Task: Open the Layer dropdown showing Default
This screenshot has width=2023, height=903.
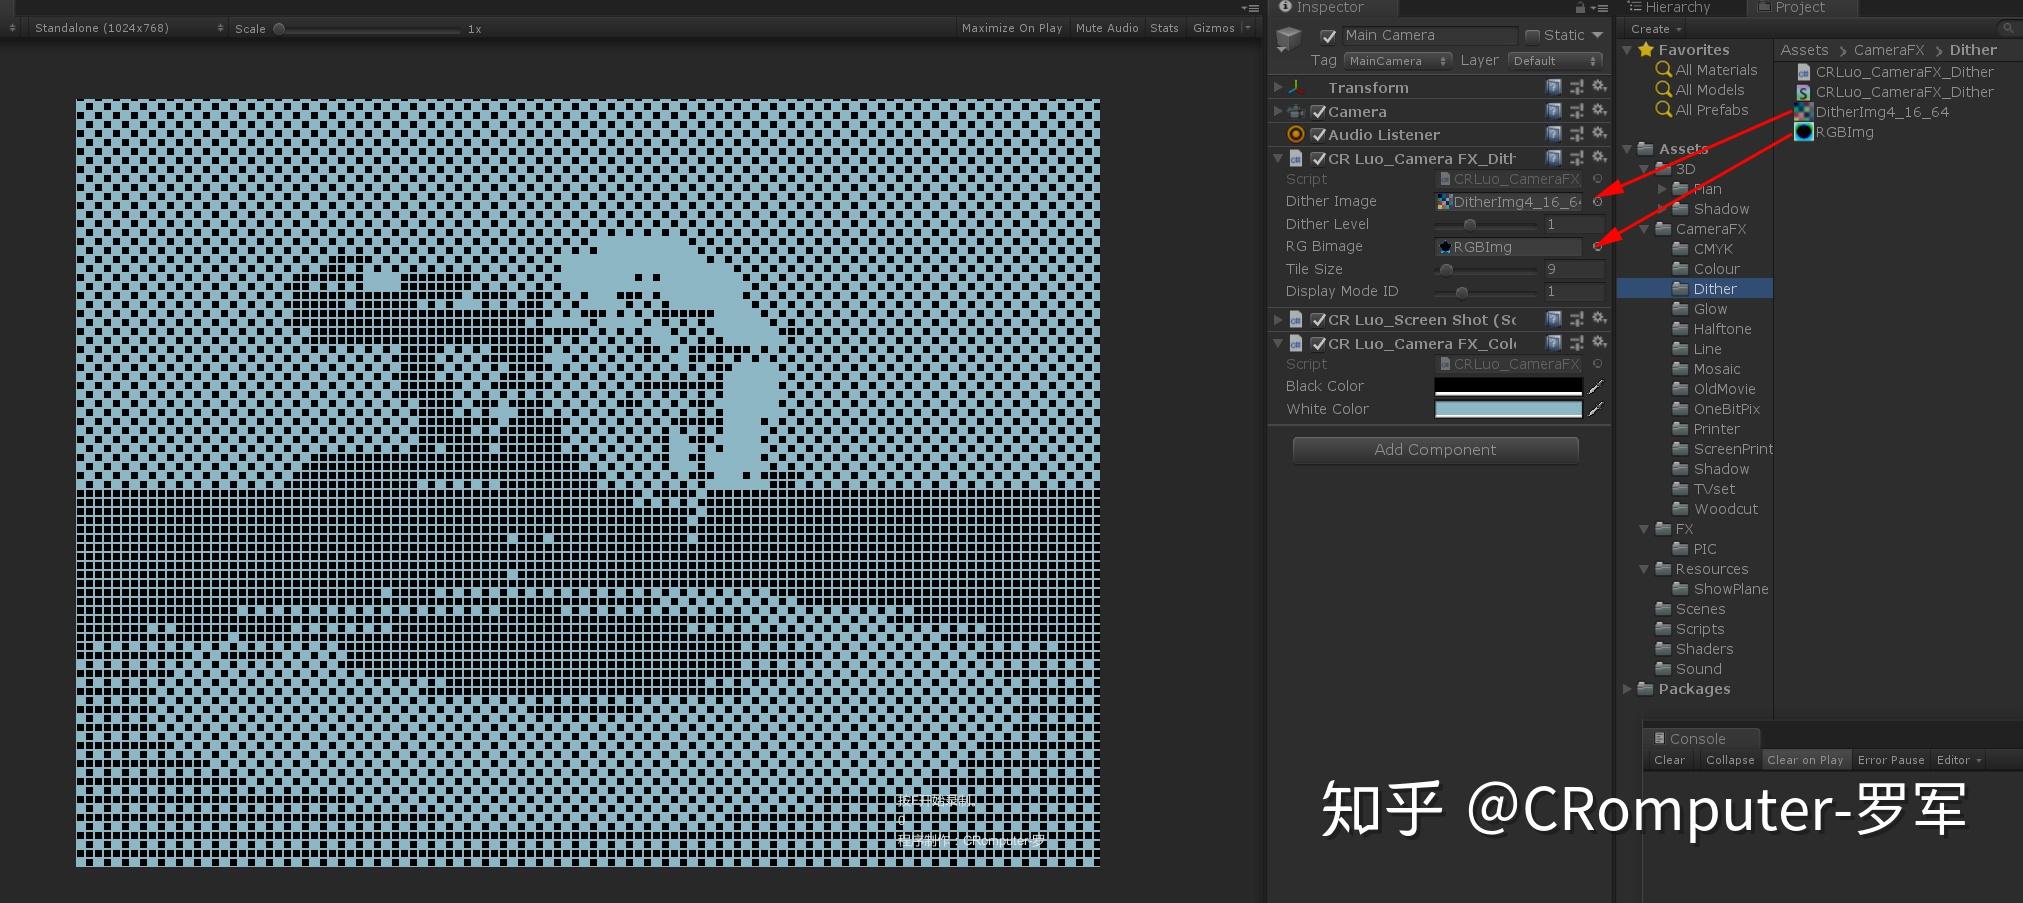Action: point(1555,60)
